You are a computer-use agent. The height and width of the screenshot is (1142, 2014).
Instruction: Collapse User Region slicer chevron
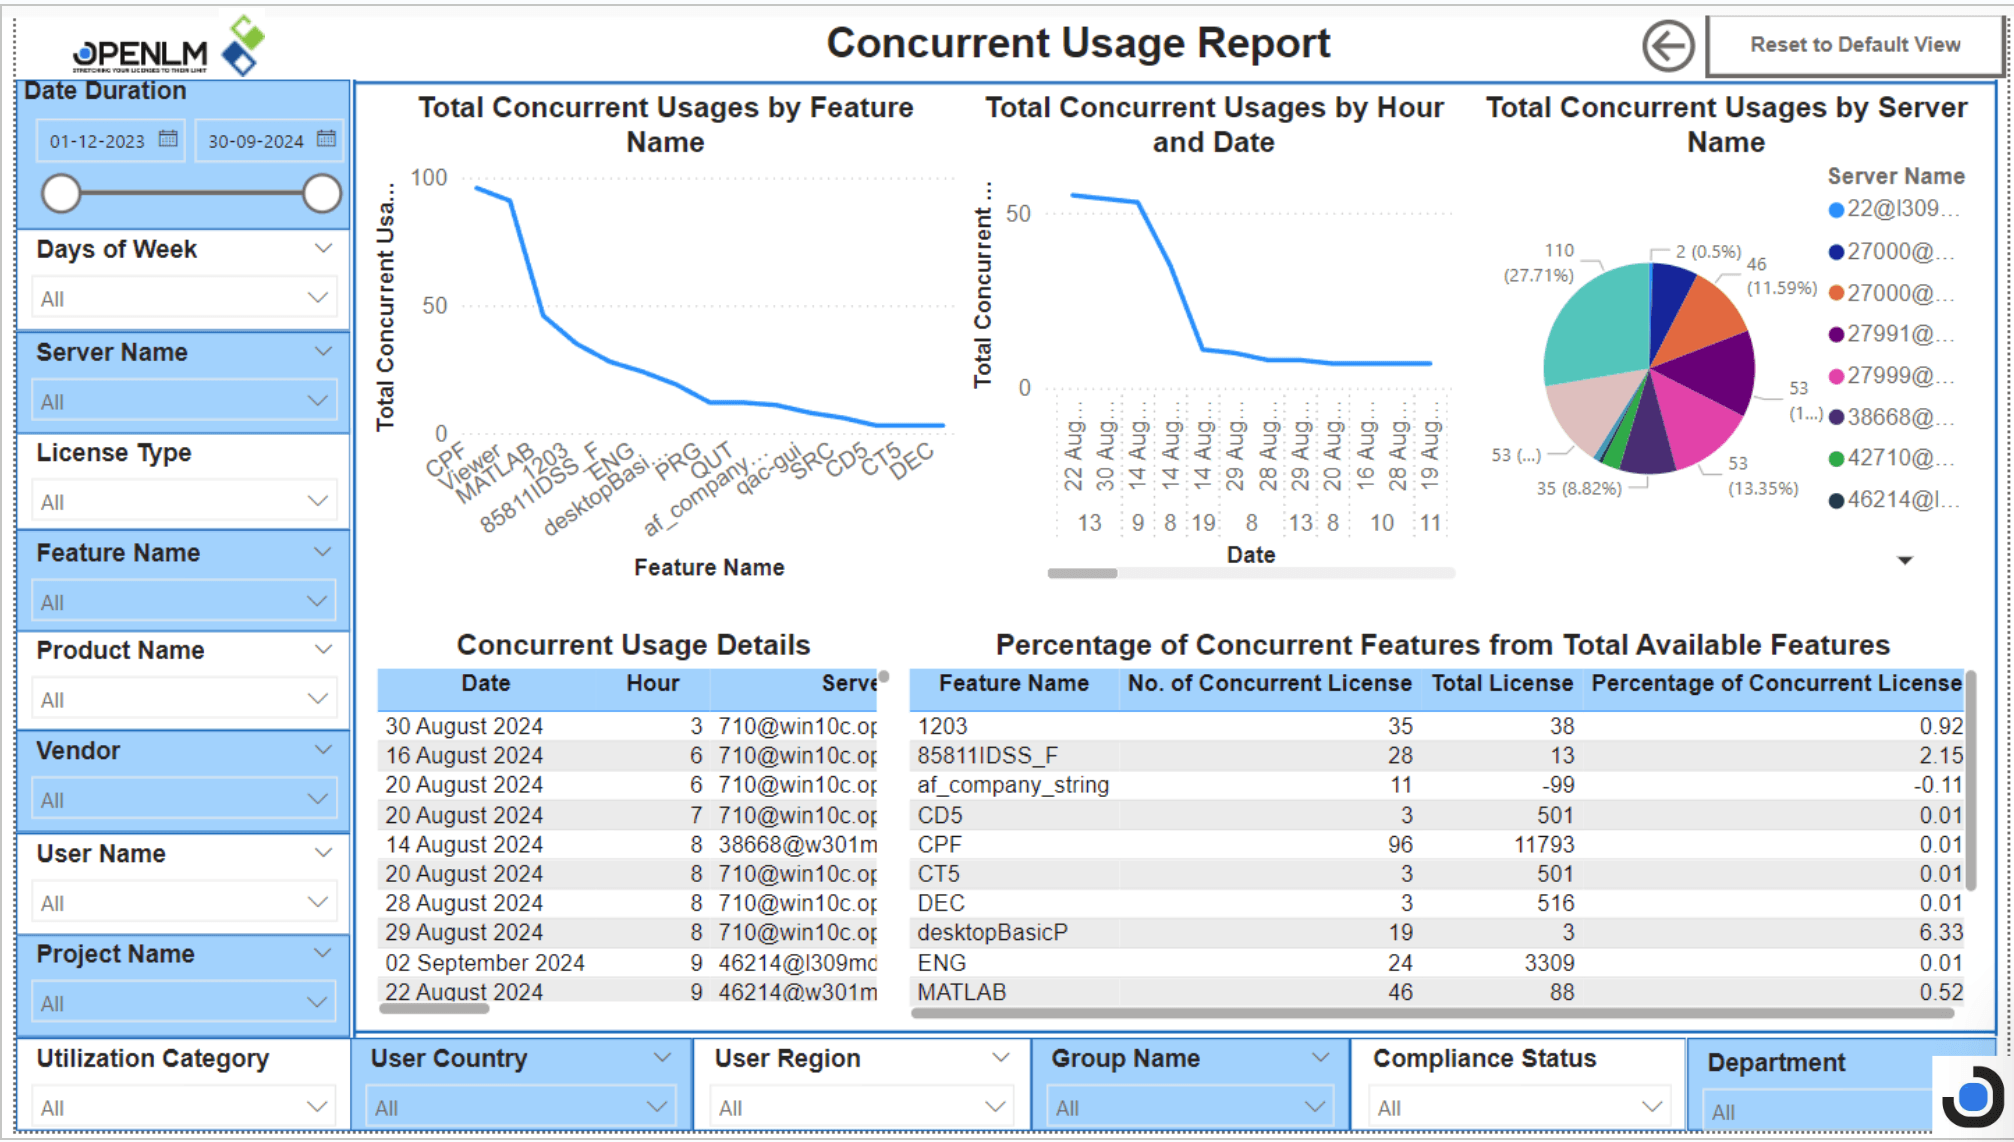[1000, 1057]
